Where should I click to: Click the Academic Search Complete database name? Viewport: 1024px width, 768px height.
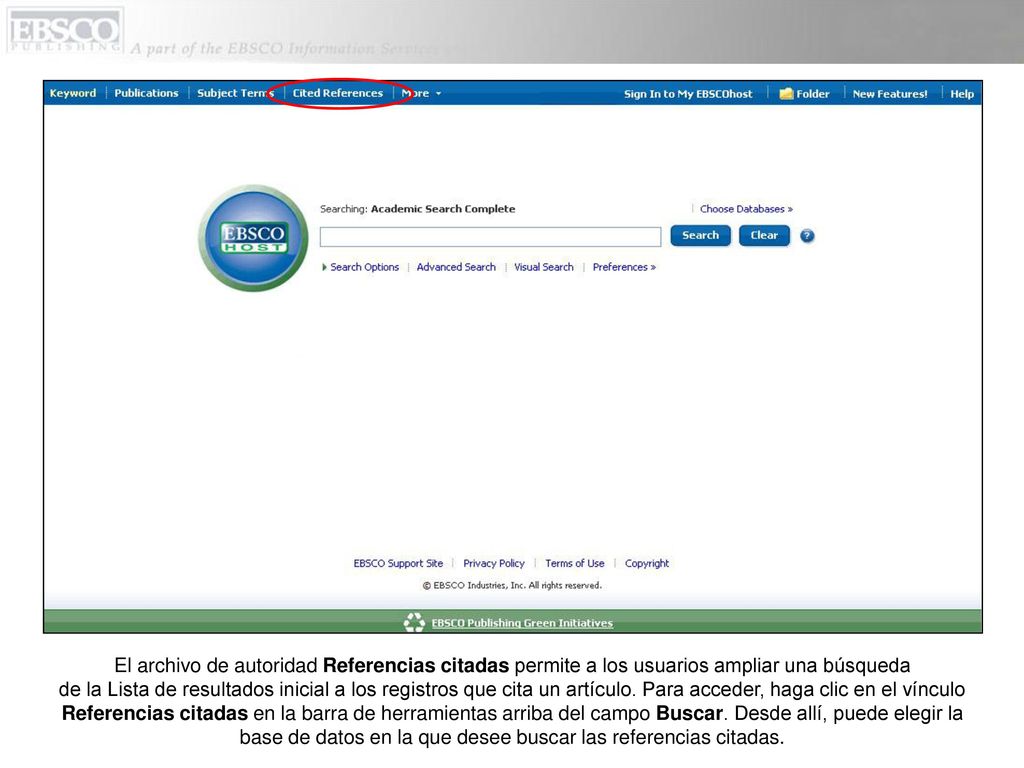[443, 209]
